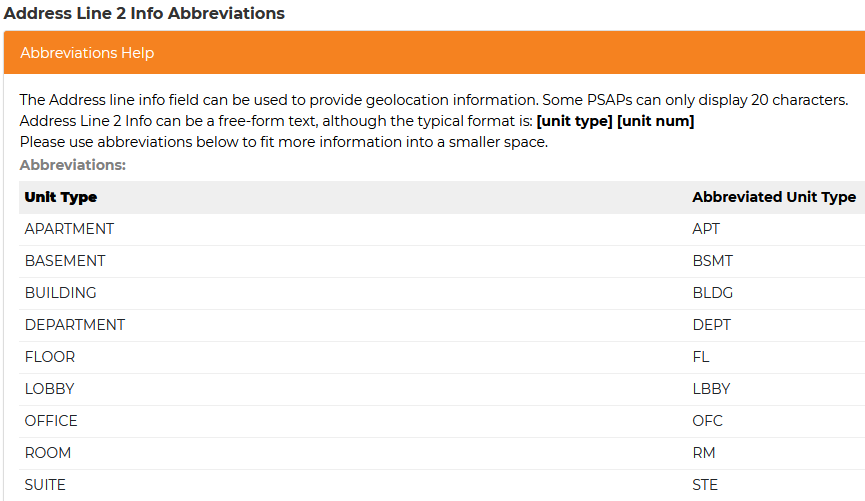Click the BUILDING unit type cell

click(x=60, y=293)
